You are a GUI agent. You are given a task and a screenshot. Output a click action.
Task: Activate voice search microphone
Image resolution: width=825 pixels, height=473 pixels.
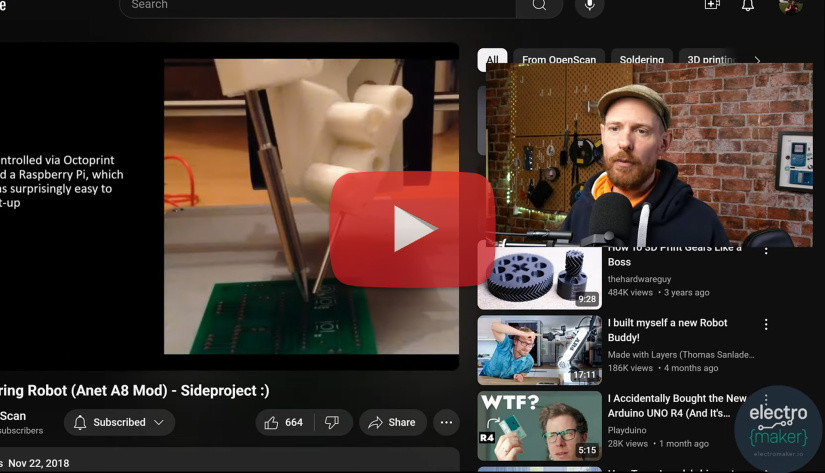[x=589, y=6]
